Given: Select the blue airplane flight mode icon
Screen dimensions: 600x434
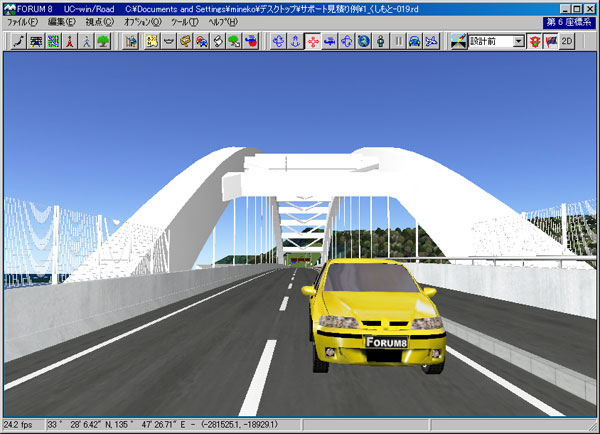Looking at the screenshot, I should coord(432,41).
